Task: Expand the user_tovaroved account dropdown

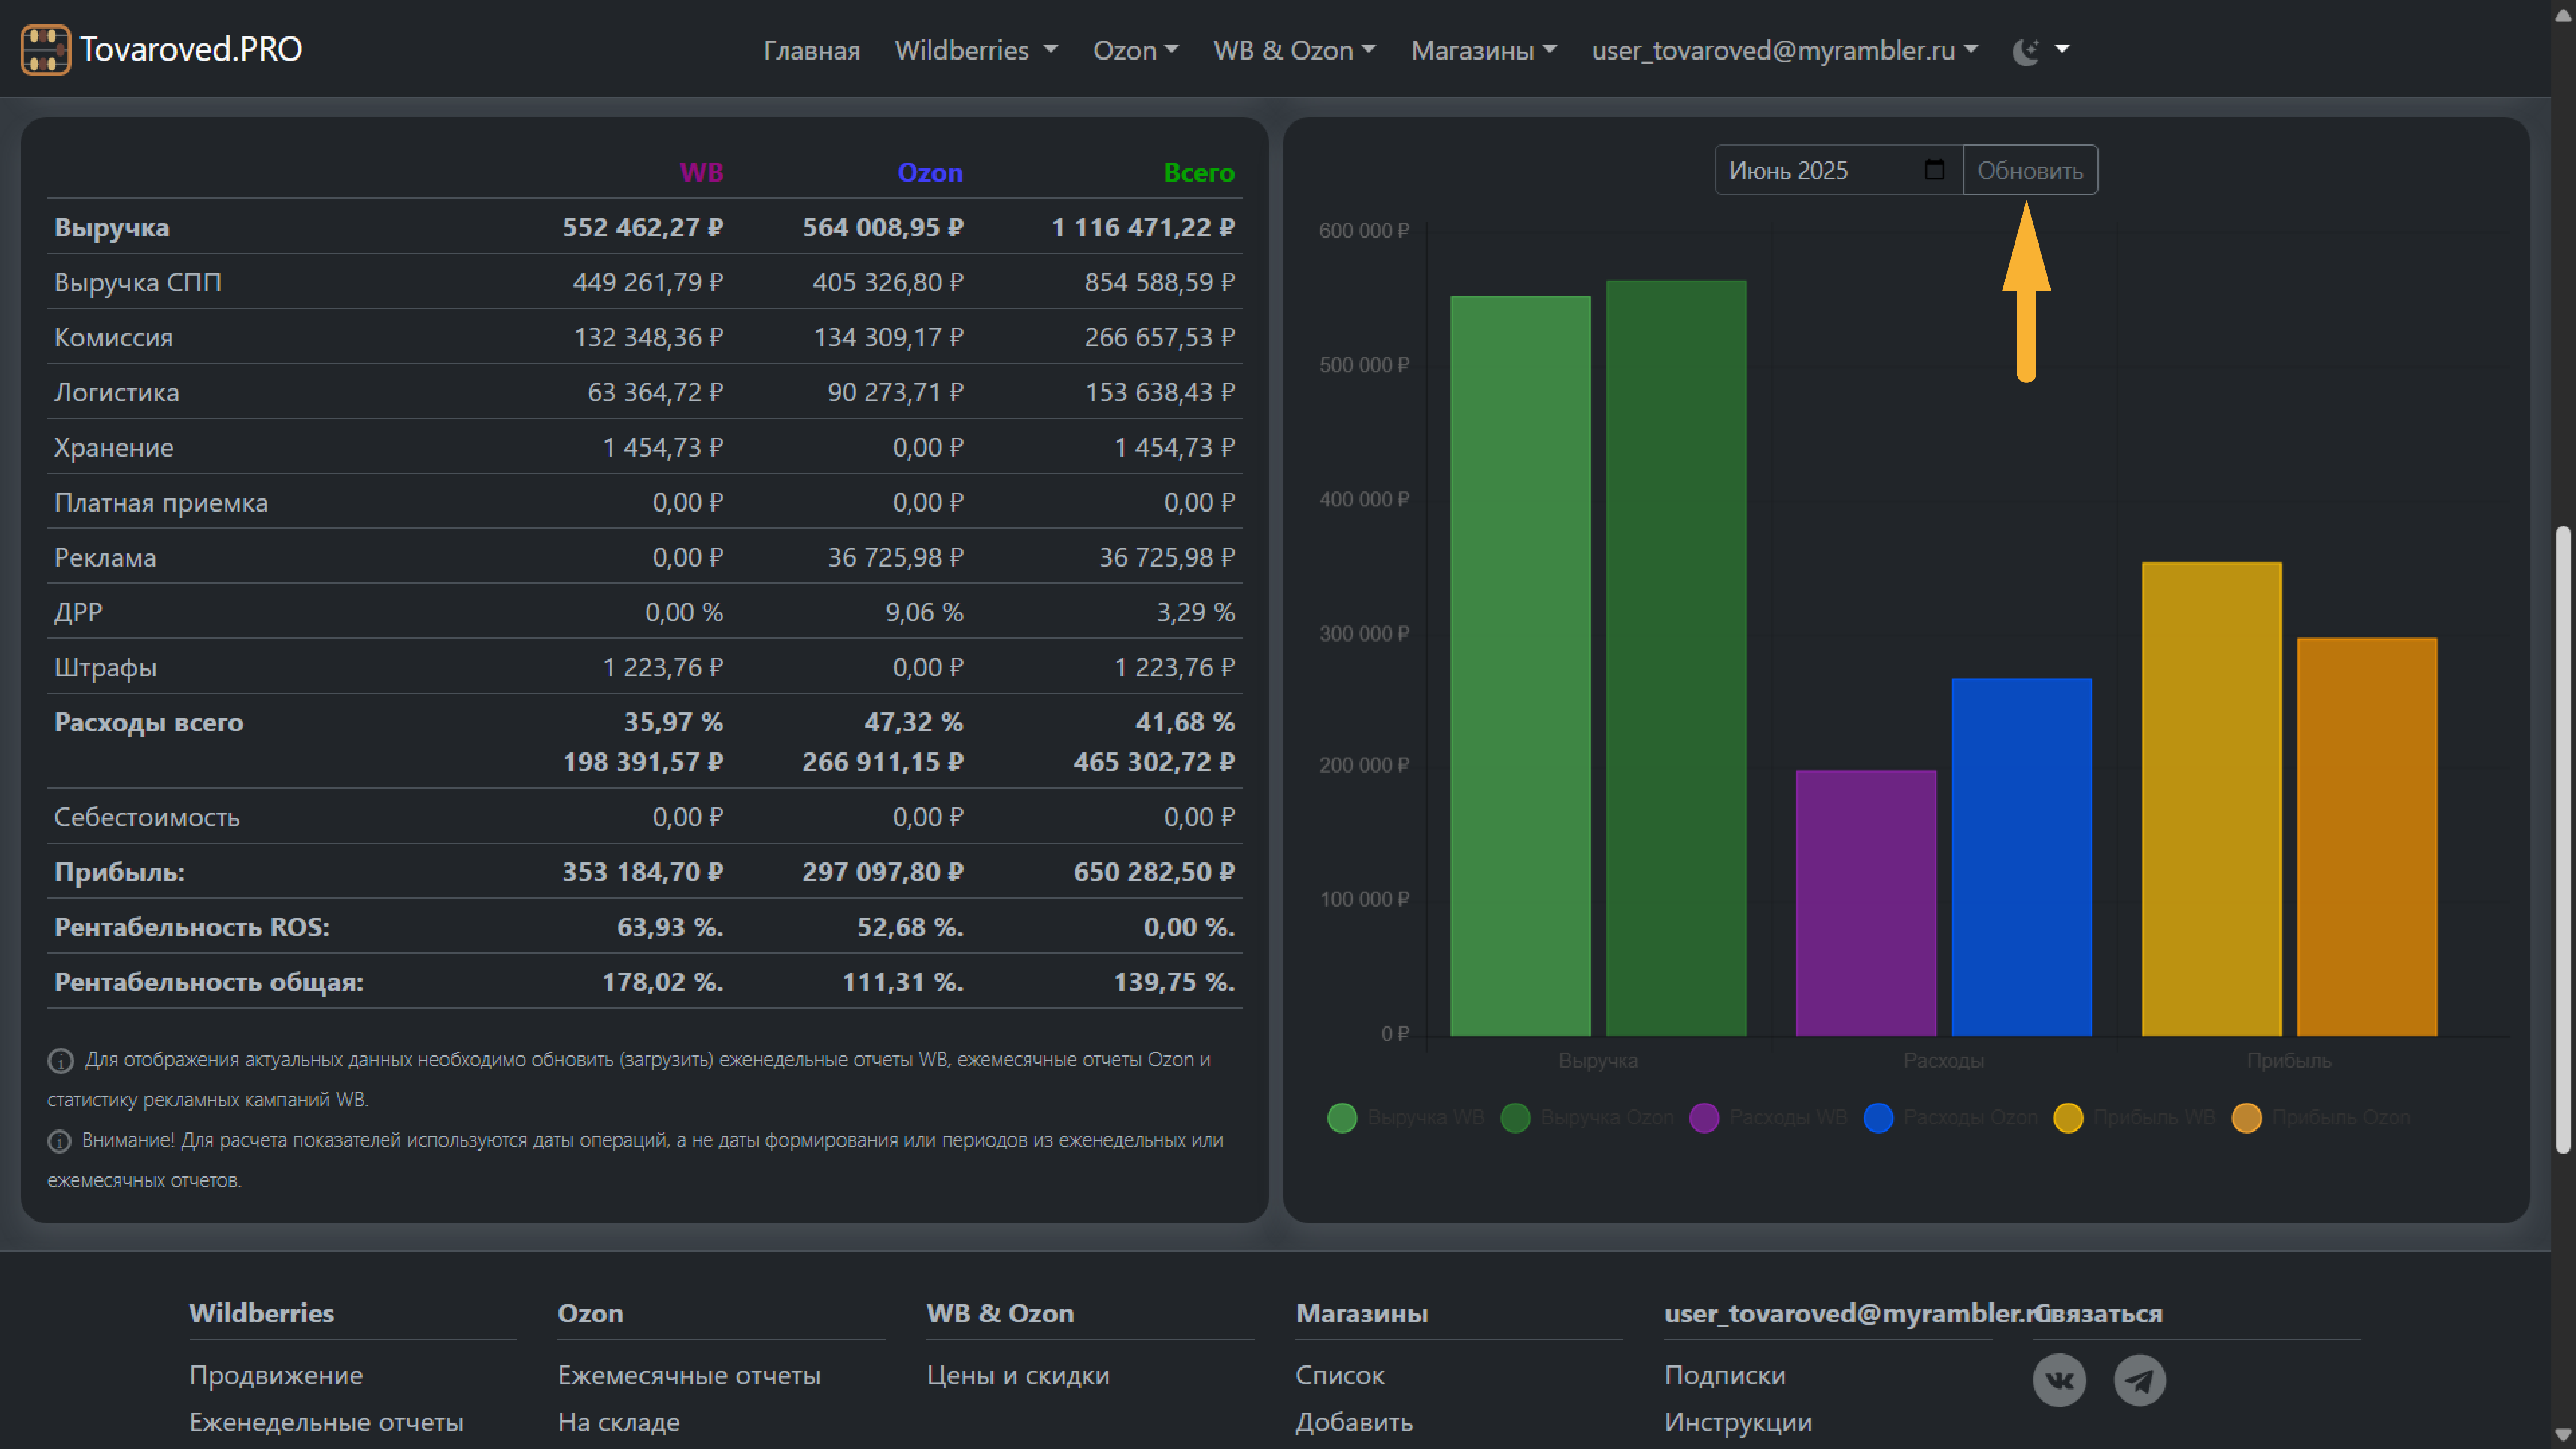Action: pos(1784,50)
